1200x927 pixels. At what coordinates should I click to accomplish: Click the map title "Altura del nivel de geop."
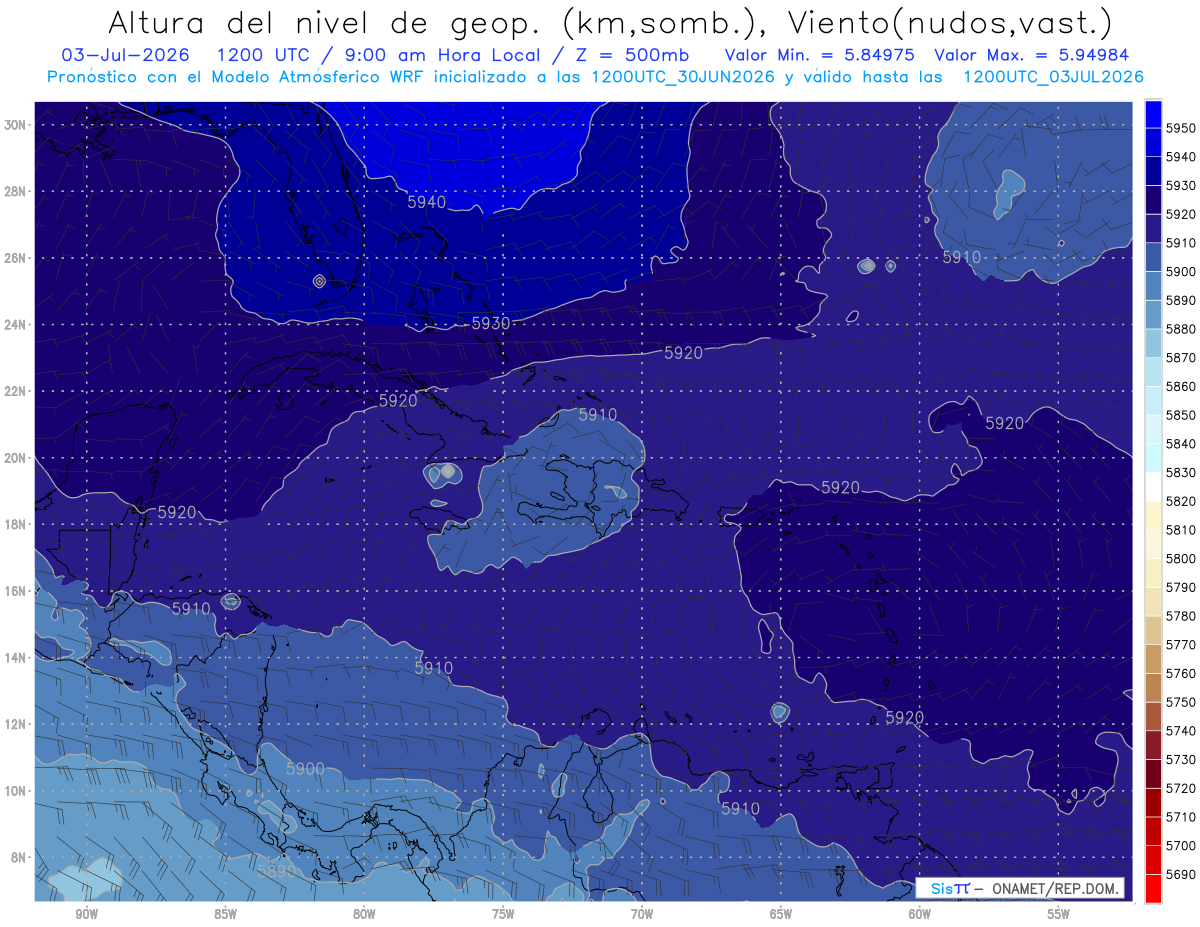[x=323, y=22]
